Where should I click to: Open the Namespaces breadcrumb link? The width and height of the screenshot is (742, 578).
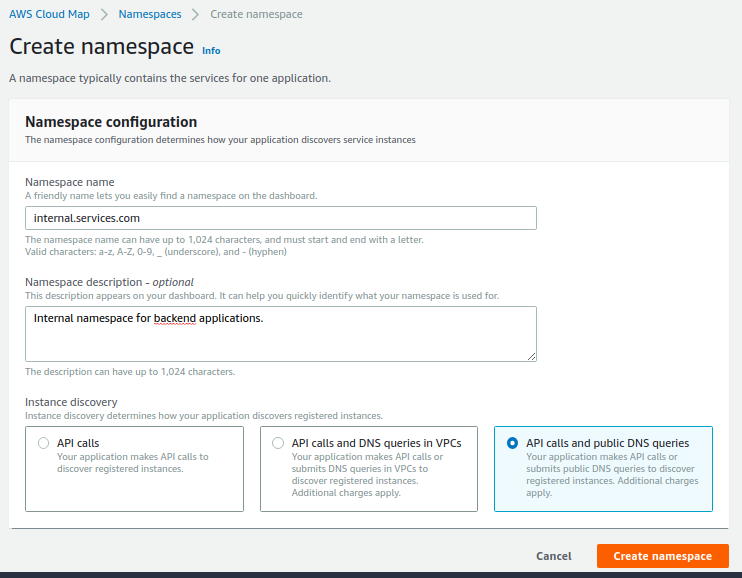150,14
